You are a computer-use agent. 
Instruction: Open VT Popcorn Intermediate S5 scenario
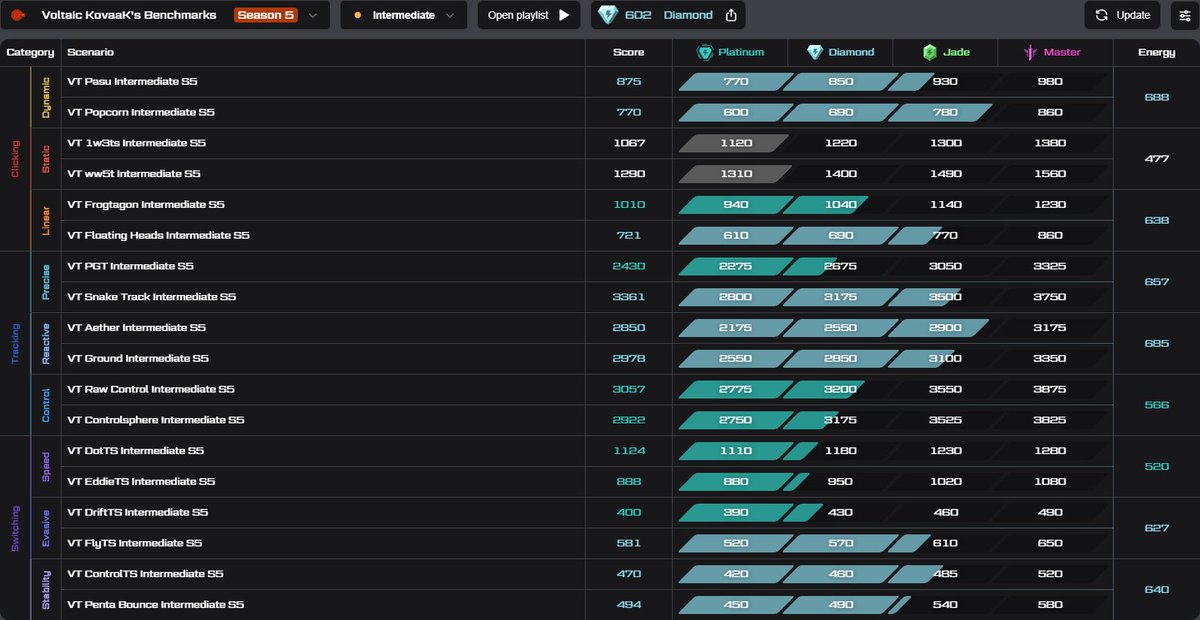coord(141,112)
